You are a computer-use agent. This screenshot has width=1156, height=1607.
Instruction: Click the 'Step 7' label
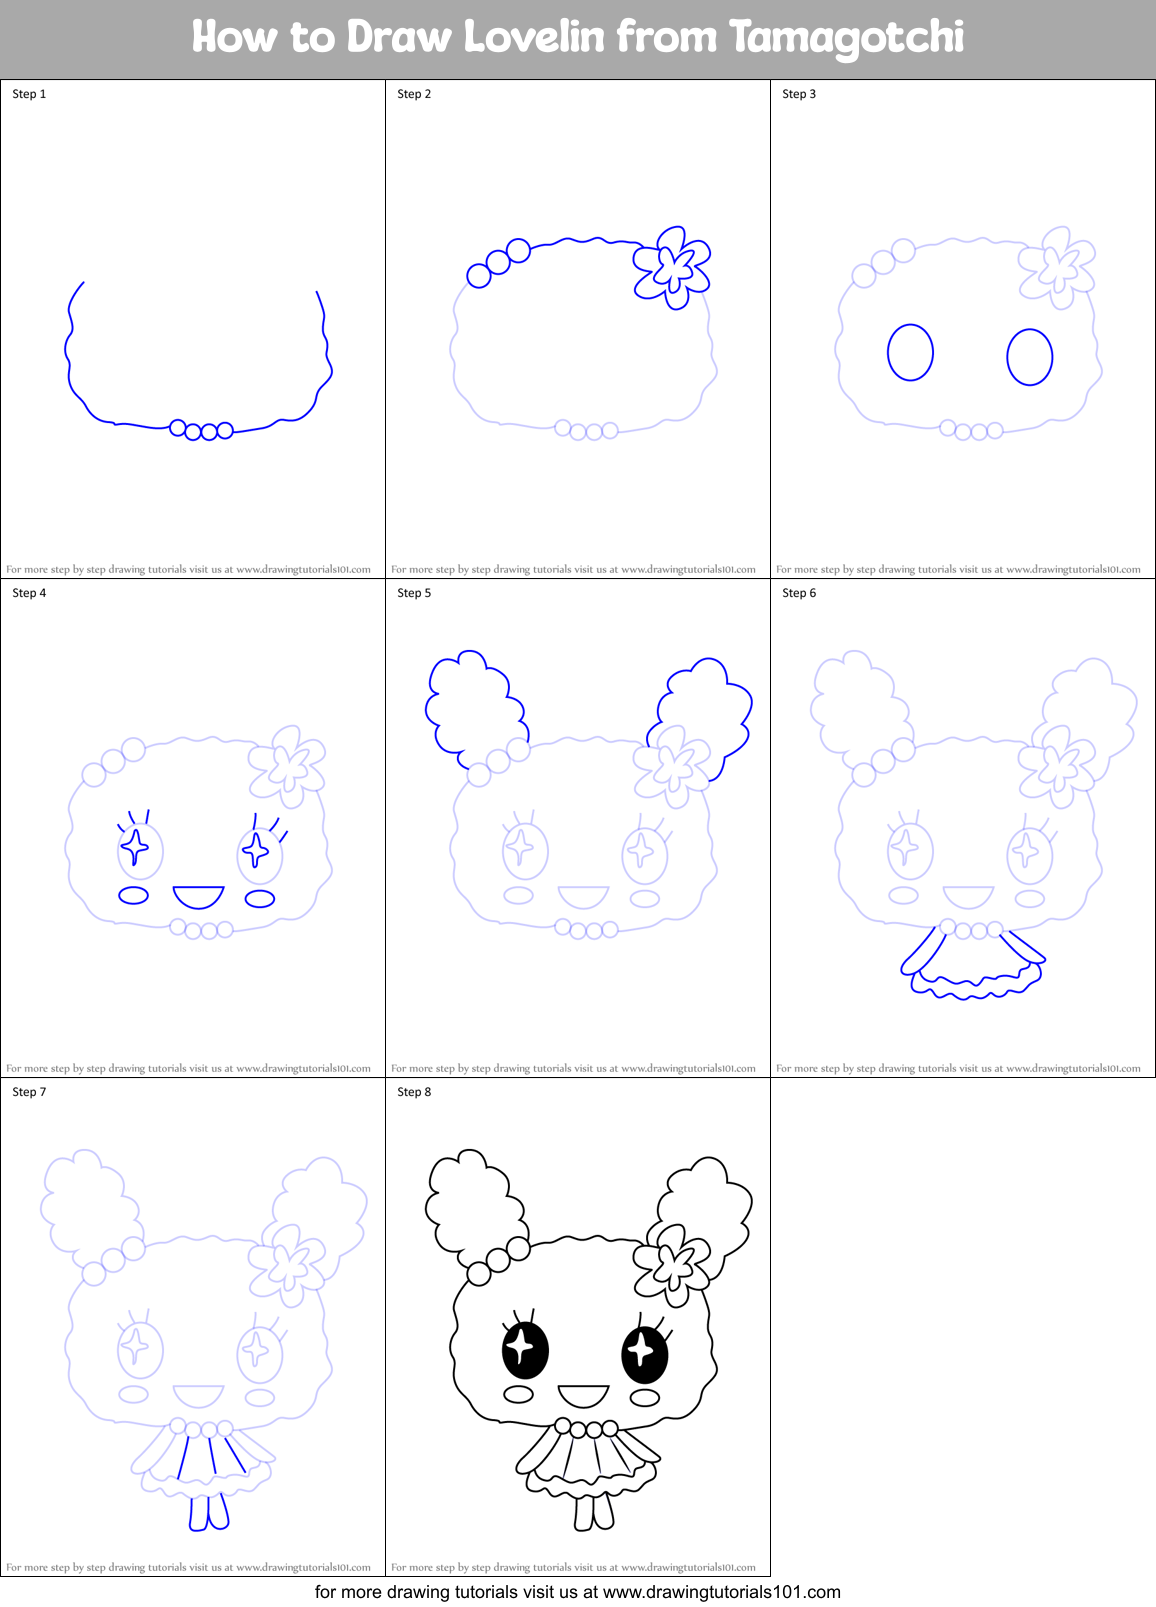click(x=29, y=1092)
